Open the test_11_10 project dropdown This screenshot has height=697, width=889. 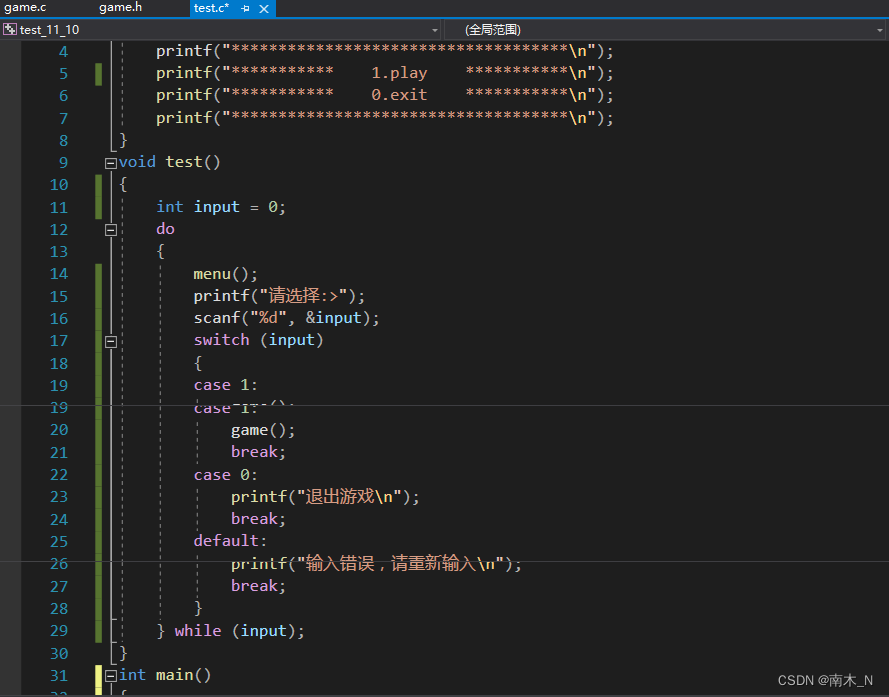435,30
